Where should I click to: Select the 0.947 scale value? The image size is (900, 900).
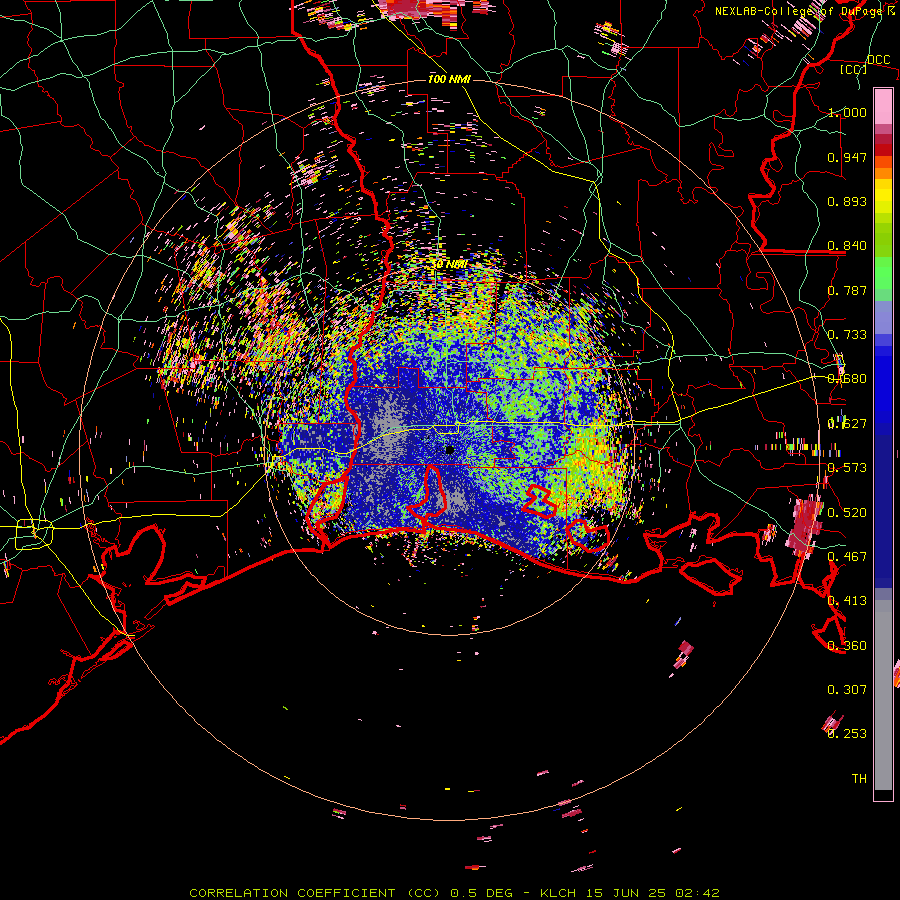click(x=847, y=157)
